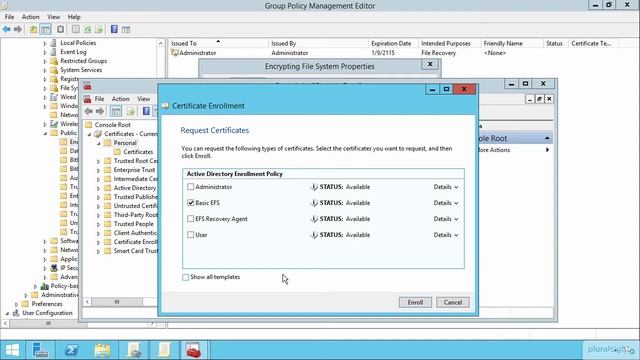Image resolution: width=640 pixels, height=360 pixels.
Task: Enable the Show all templates checkbox
Action: [x=186, y=277]
